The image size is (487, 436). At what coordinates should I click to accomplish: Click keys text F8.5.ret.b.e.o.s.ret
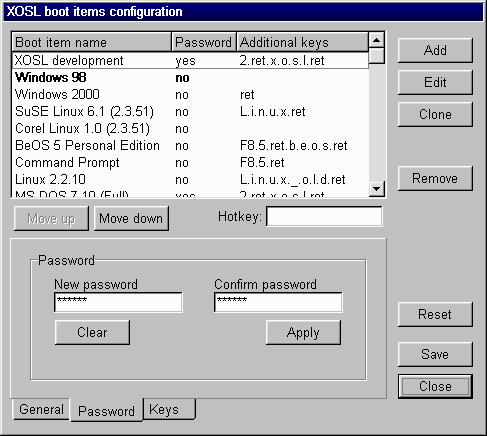[x=293, y=145]
